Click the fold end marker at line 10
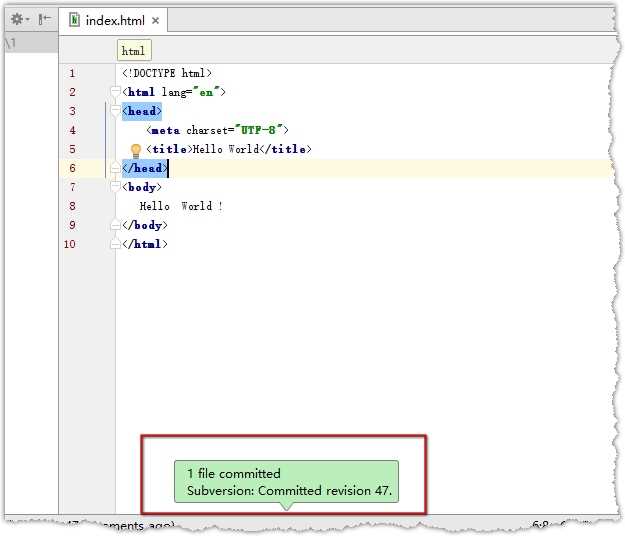 tap(115, 244)
